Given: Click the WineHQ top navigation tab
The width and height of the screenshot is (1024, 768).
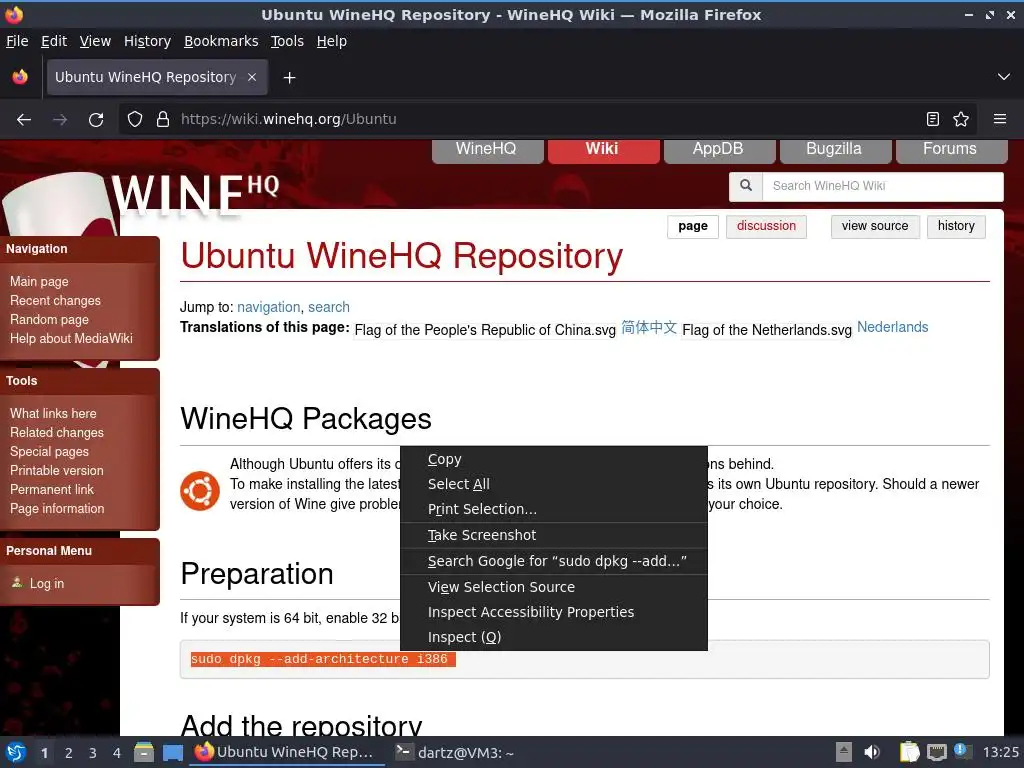Looking at the screenshot, I should [487, 150].
